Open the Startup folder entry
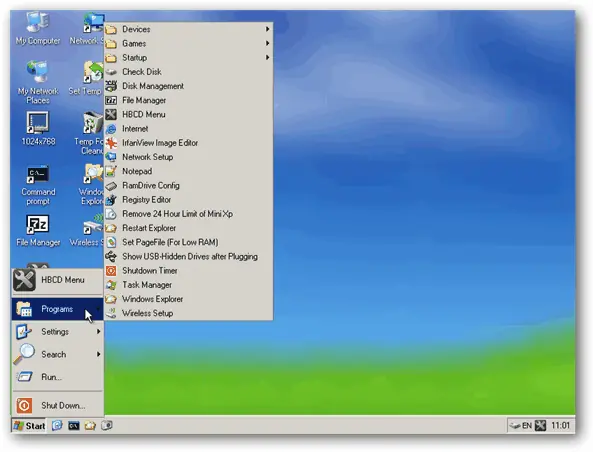This screenshot has width=593, height=452. [x=188, y=57]
